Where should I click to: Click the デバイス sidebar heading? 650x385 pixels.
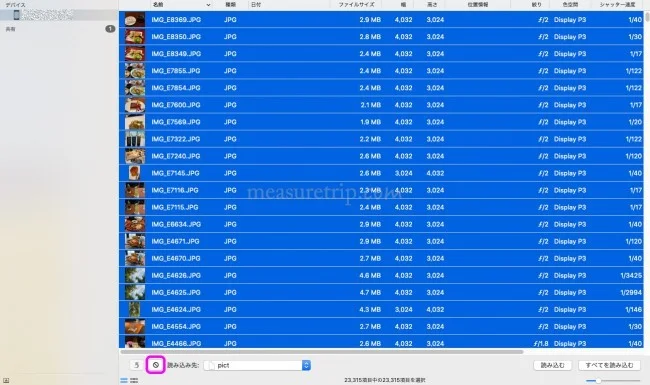pos(15,5)
